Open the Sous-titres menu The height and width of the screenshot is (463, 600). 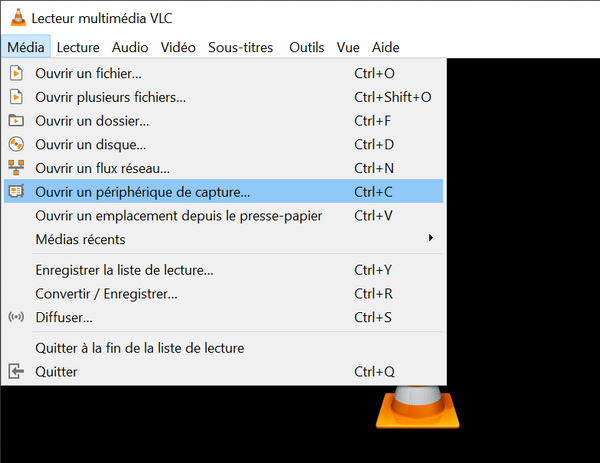click(x=241, y=47)
